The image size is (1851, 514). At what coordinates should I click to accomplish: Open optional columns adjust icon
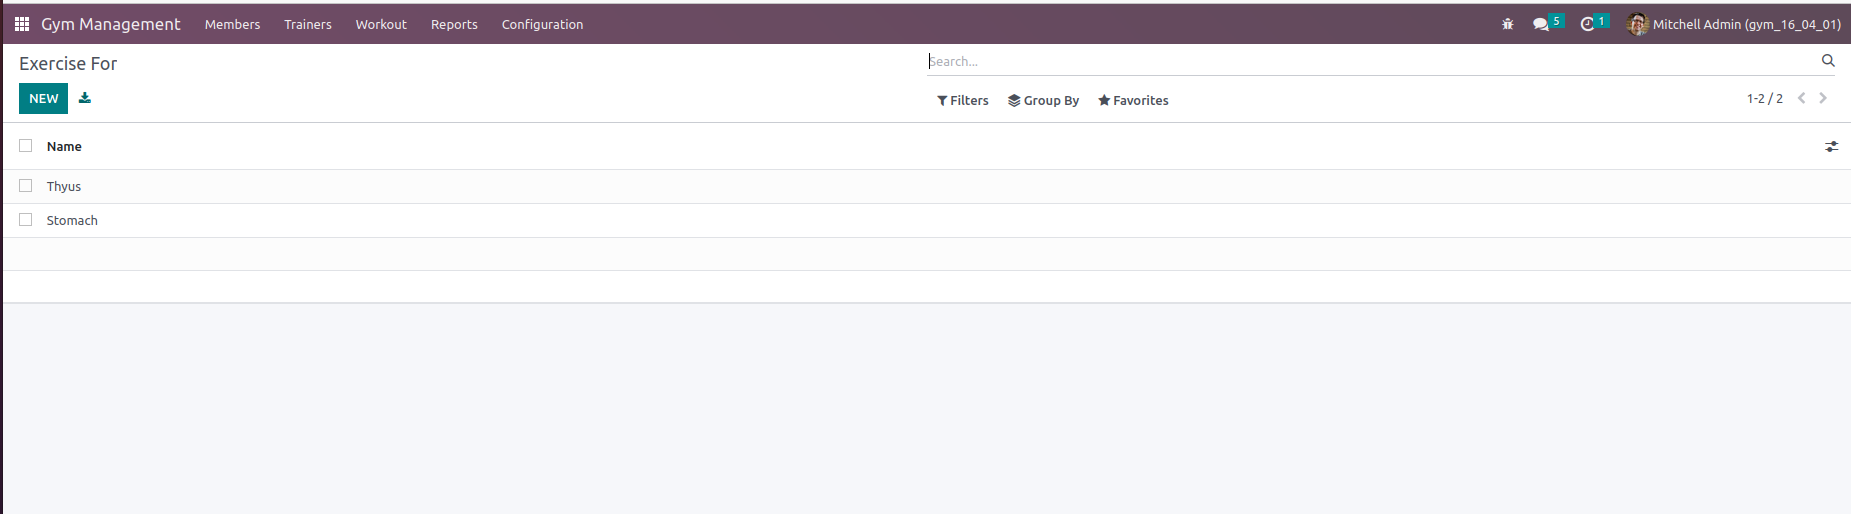coord(1831,146)
